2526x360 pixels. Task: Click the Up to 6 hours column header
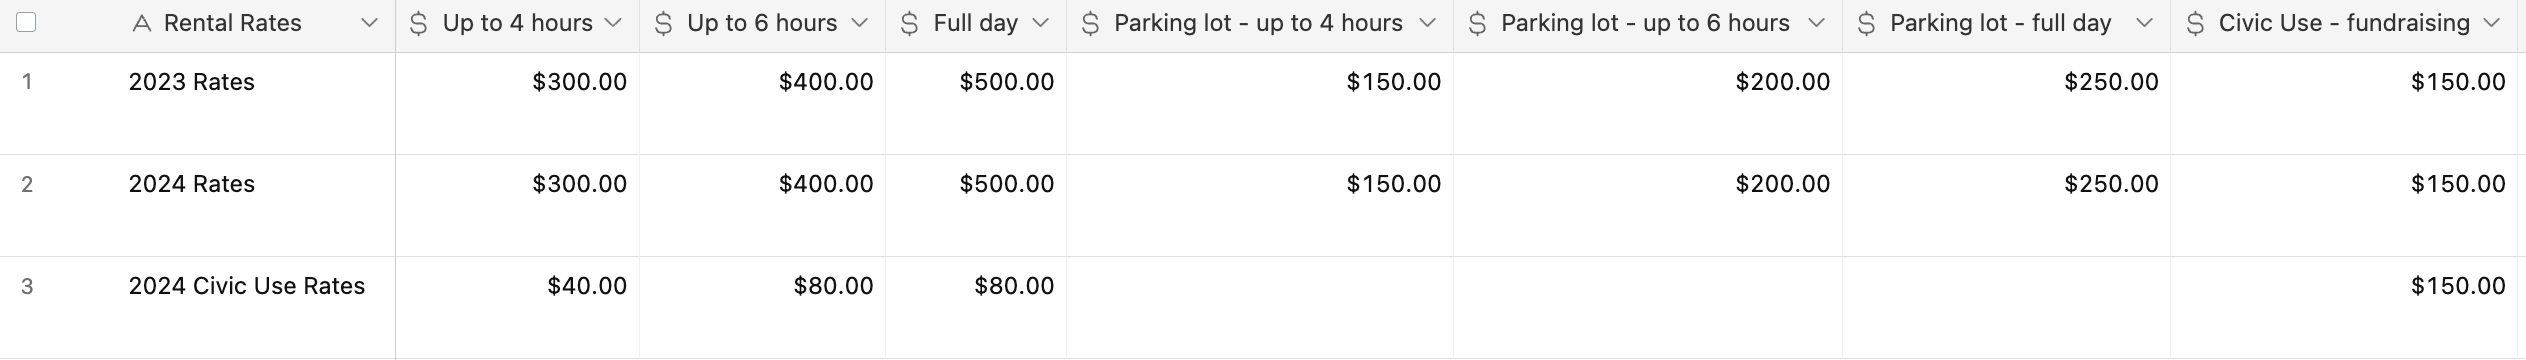click(x=762, y=24)
